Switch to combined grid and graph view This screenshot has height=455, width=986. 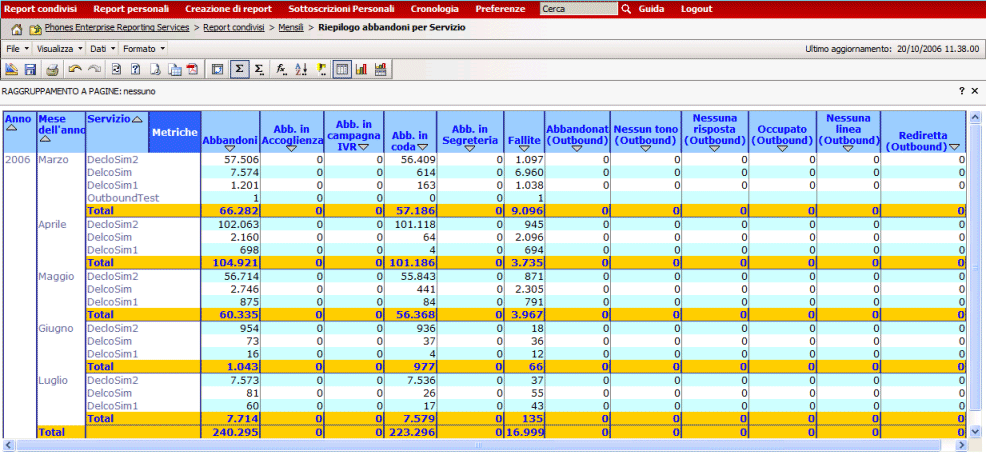click(x=380, y=70)
